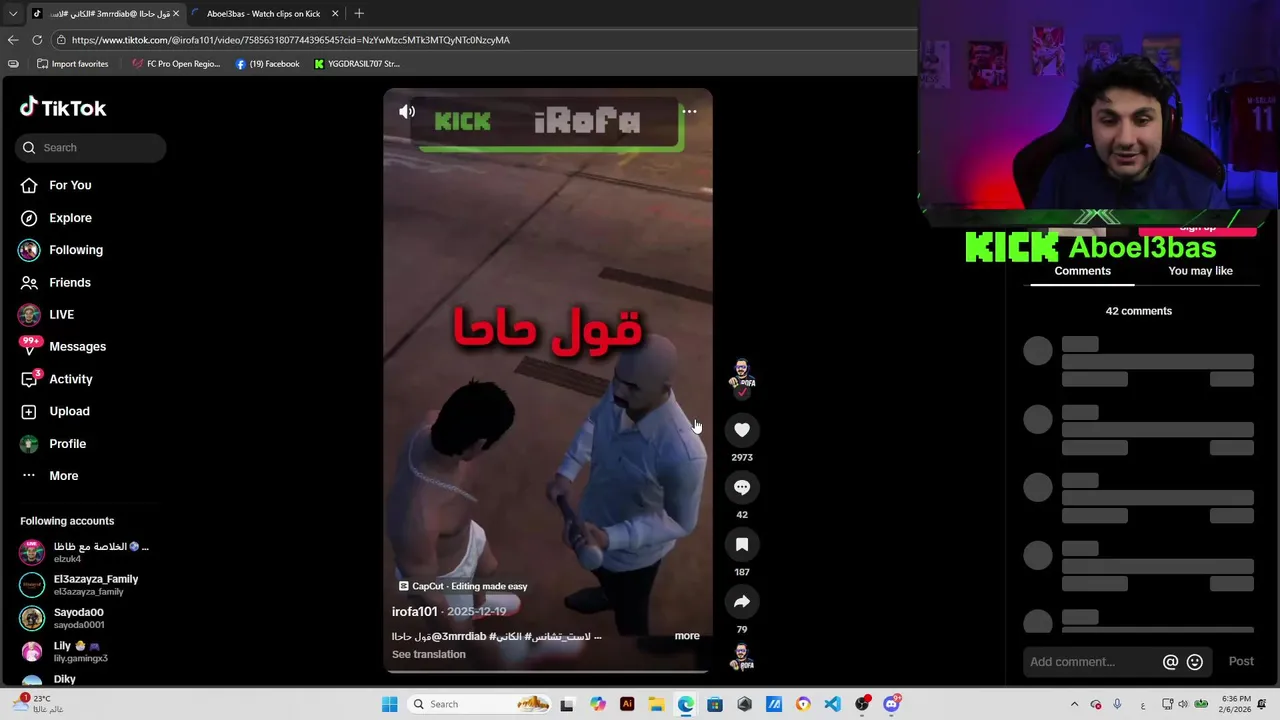Open the Facebook bookmark
1280x720 pixels.
(x=267, y=64)
